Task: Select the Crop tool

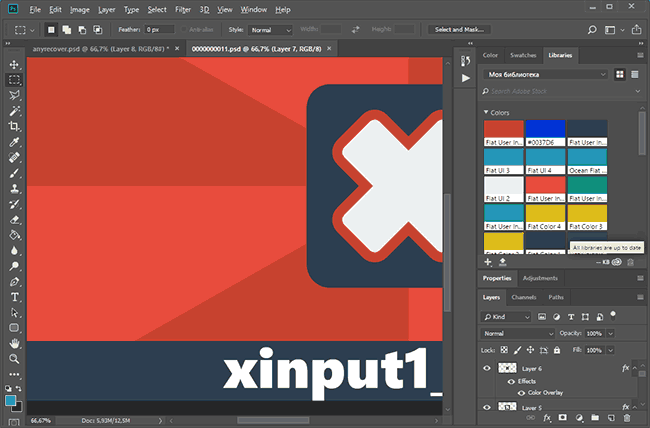Action: click(15, 126)
